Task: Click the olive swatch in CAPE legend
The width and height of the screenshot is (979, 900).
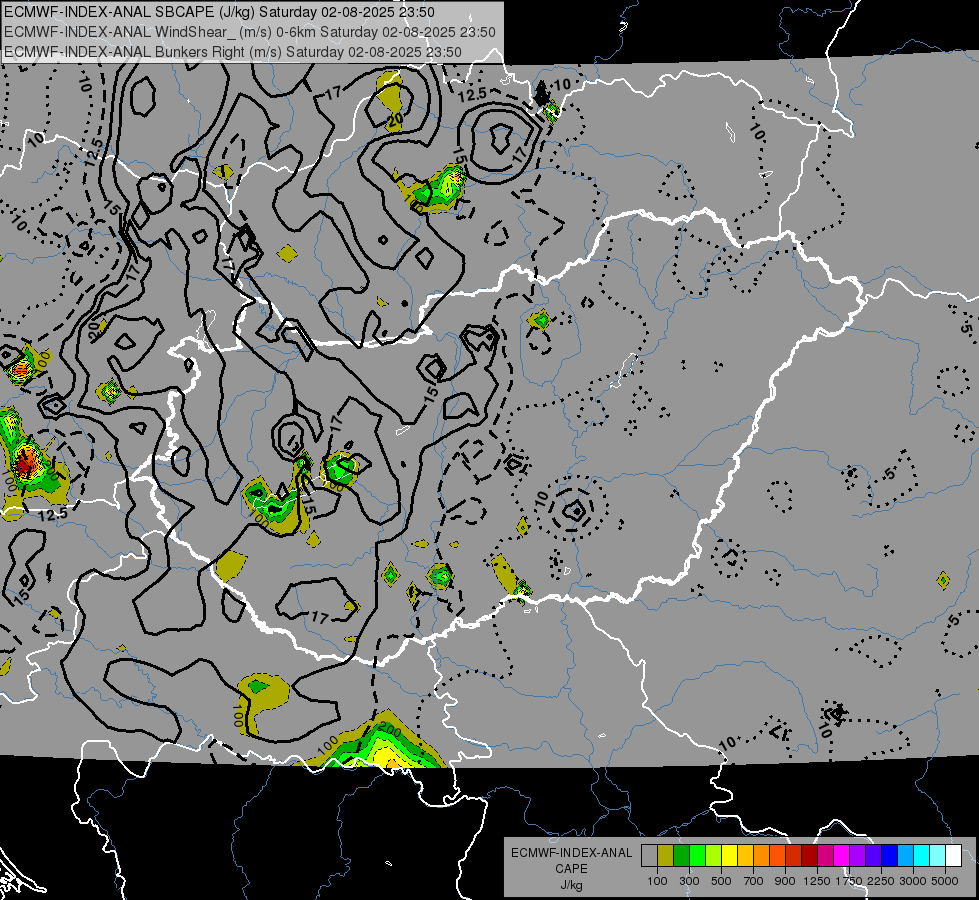Action: point(666,856)
